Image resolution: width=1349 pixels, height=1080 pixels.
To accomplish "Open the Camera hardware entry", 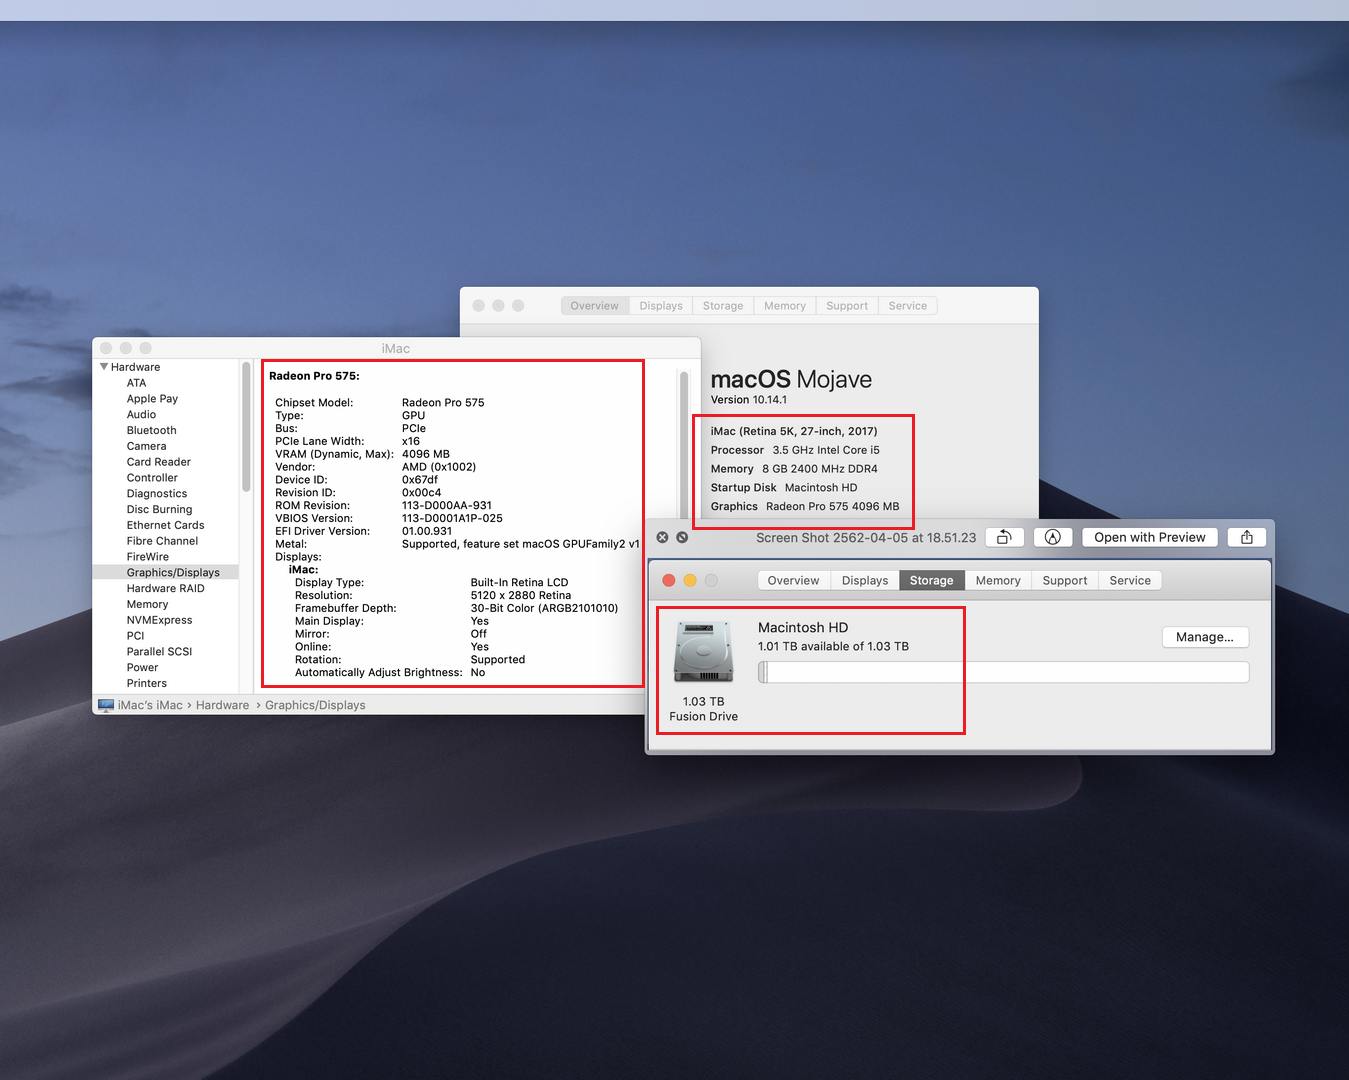I will 146,447.
